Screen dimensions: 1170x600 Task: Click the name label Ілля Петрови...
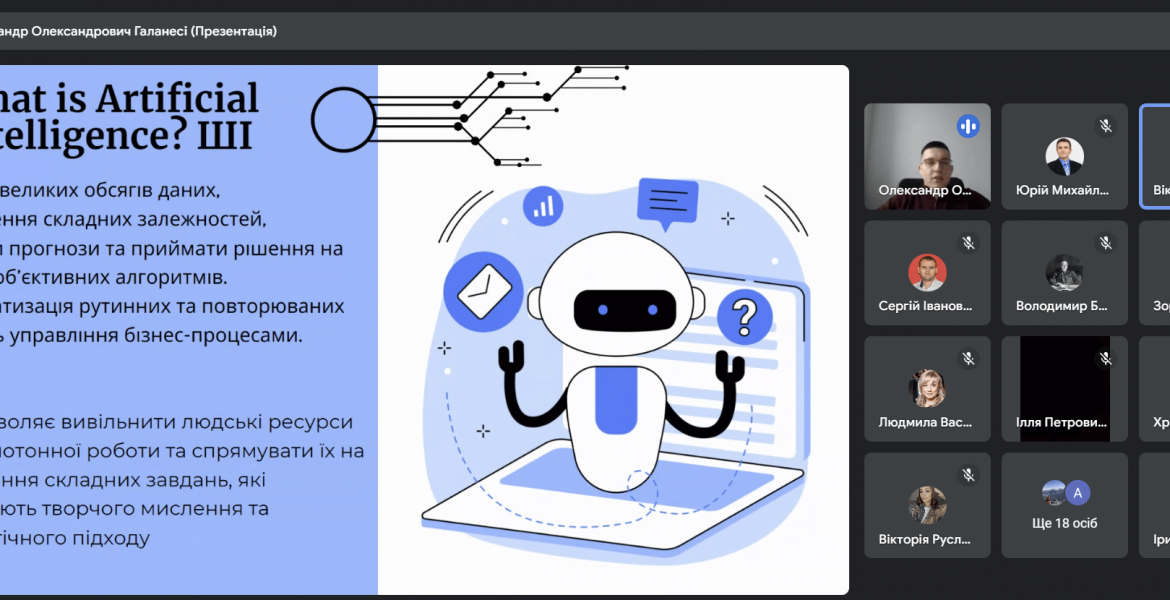click(x=1061, y=422)
